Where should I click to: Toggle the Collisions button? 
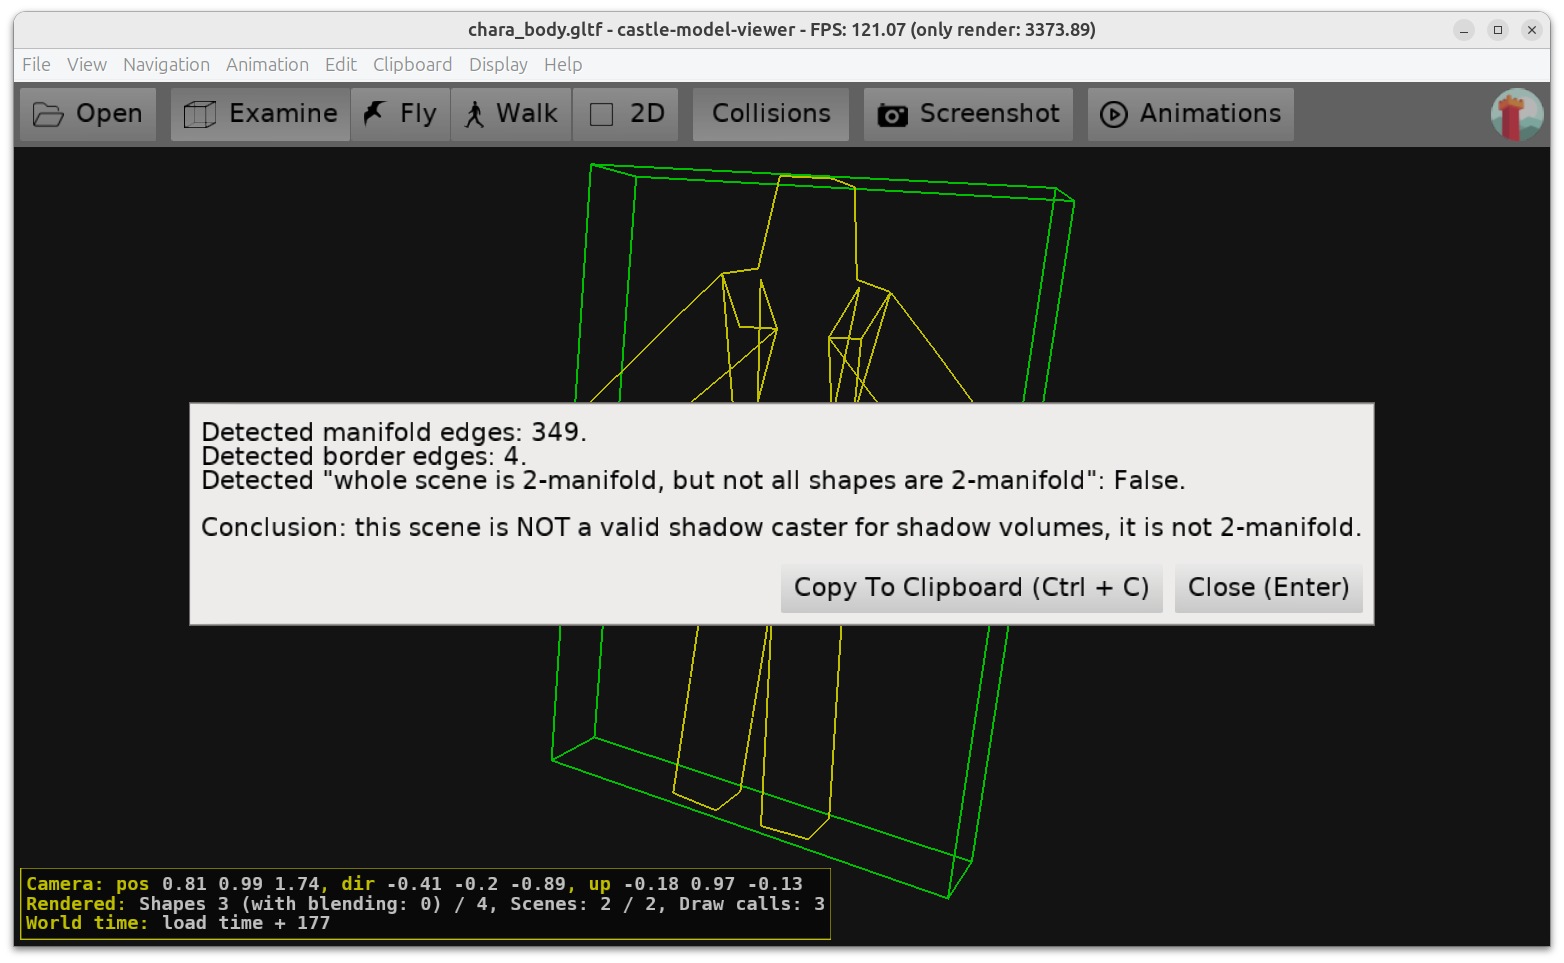coord(770,114)
